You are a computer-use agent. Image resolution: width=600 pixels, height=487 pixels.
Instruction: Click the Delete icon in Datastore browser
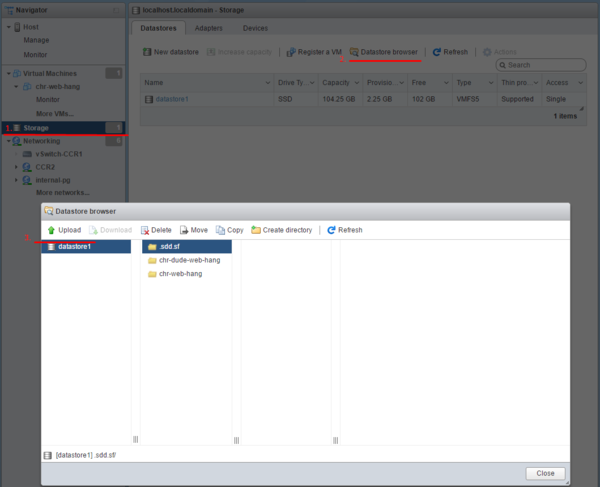tap(145, 230)
